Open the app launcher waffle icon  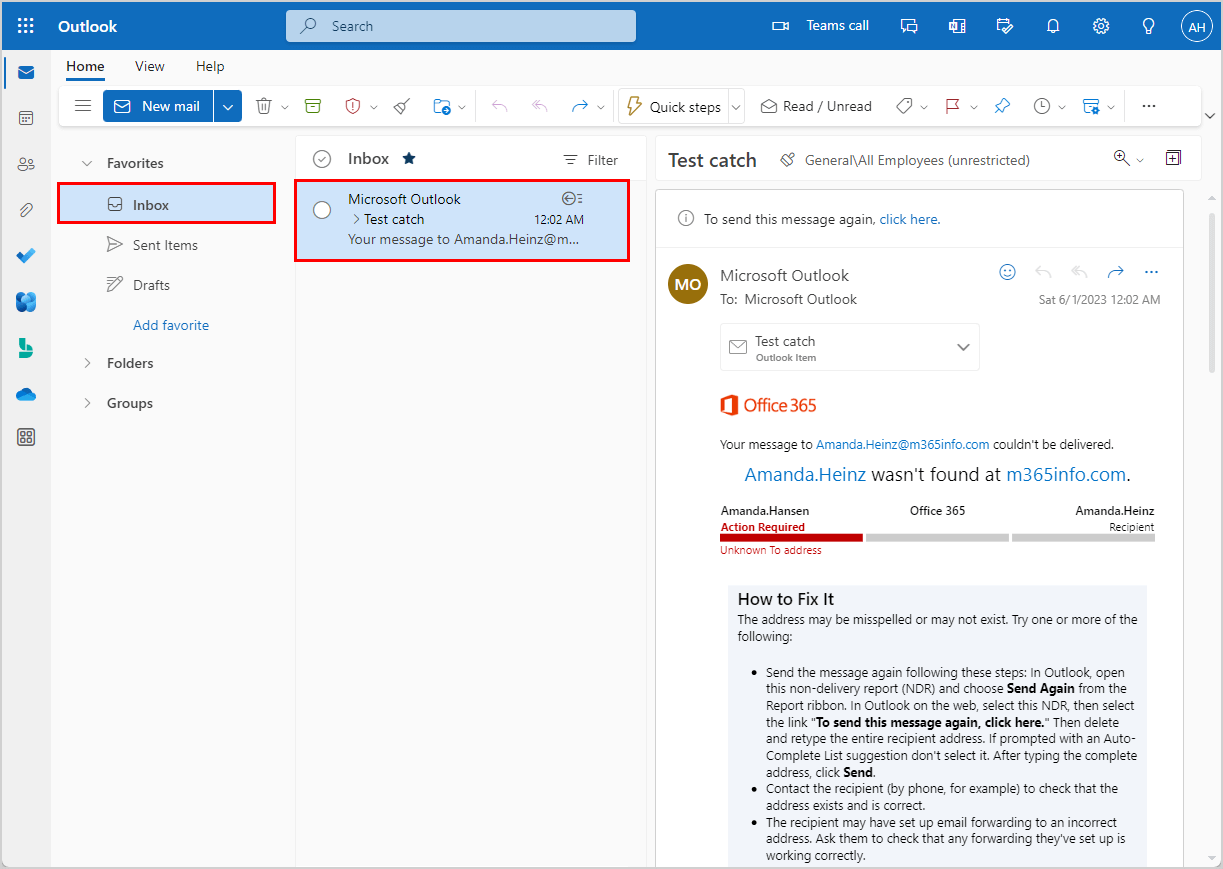click(26, 26)
